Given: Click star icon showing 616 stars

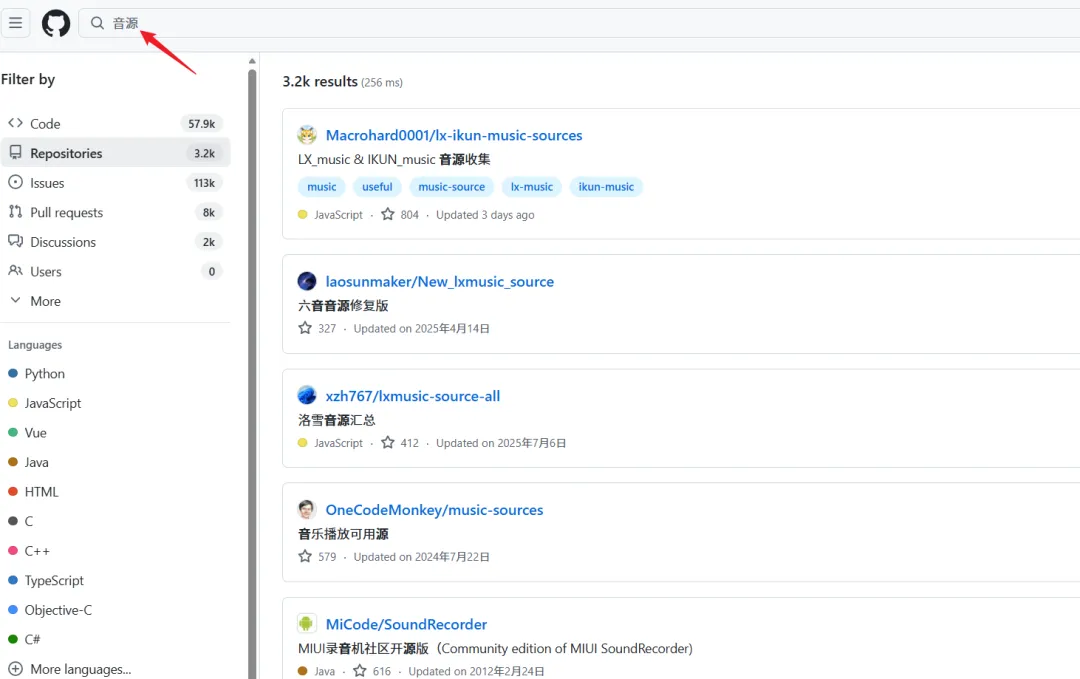Looking at the screenshot, I should click(360, 670).
